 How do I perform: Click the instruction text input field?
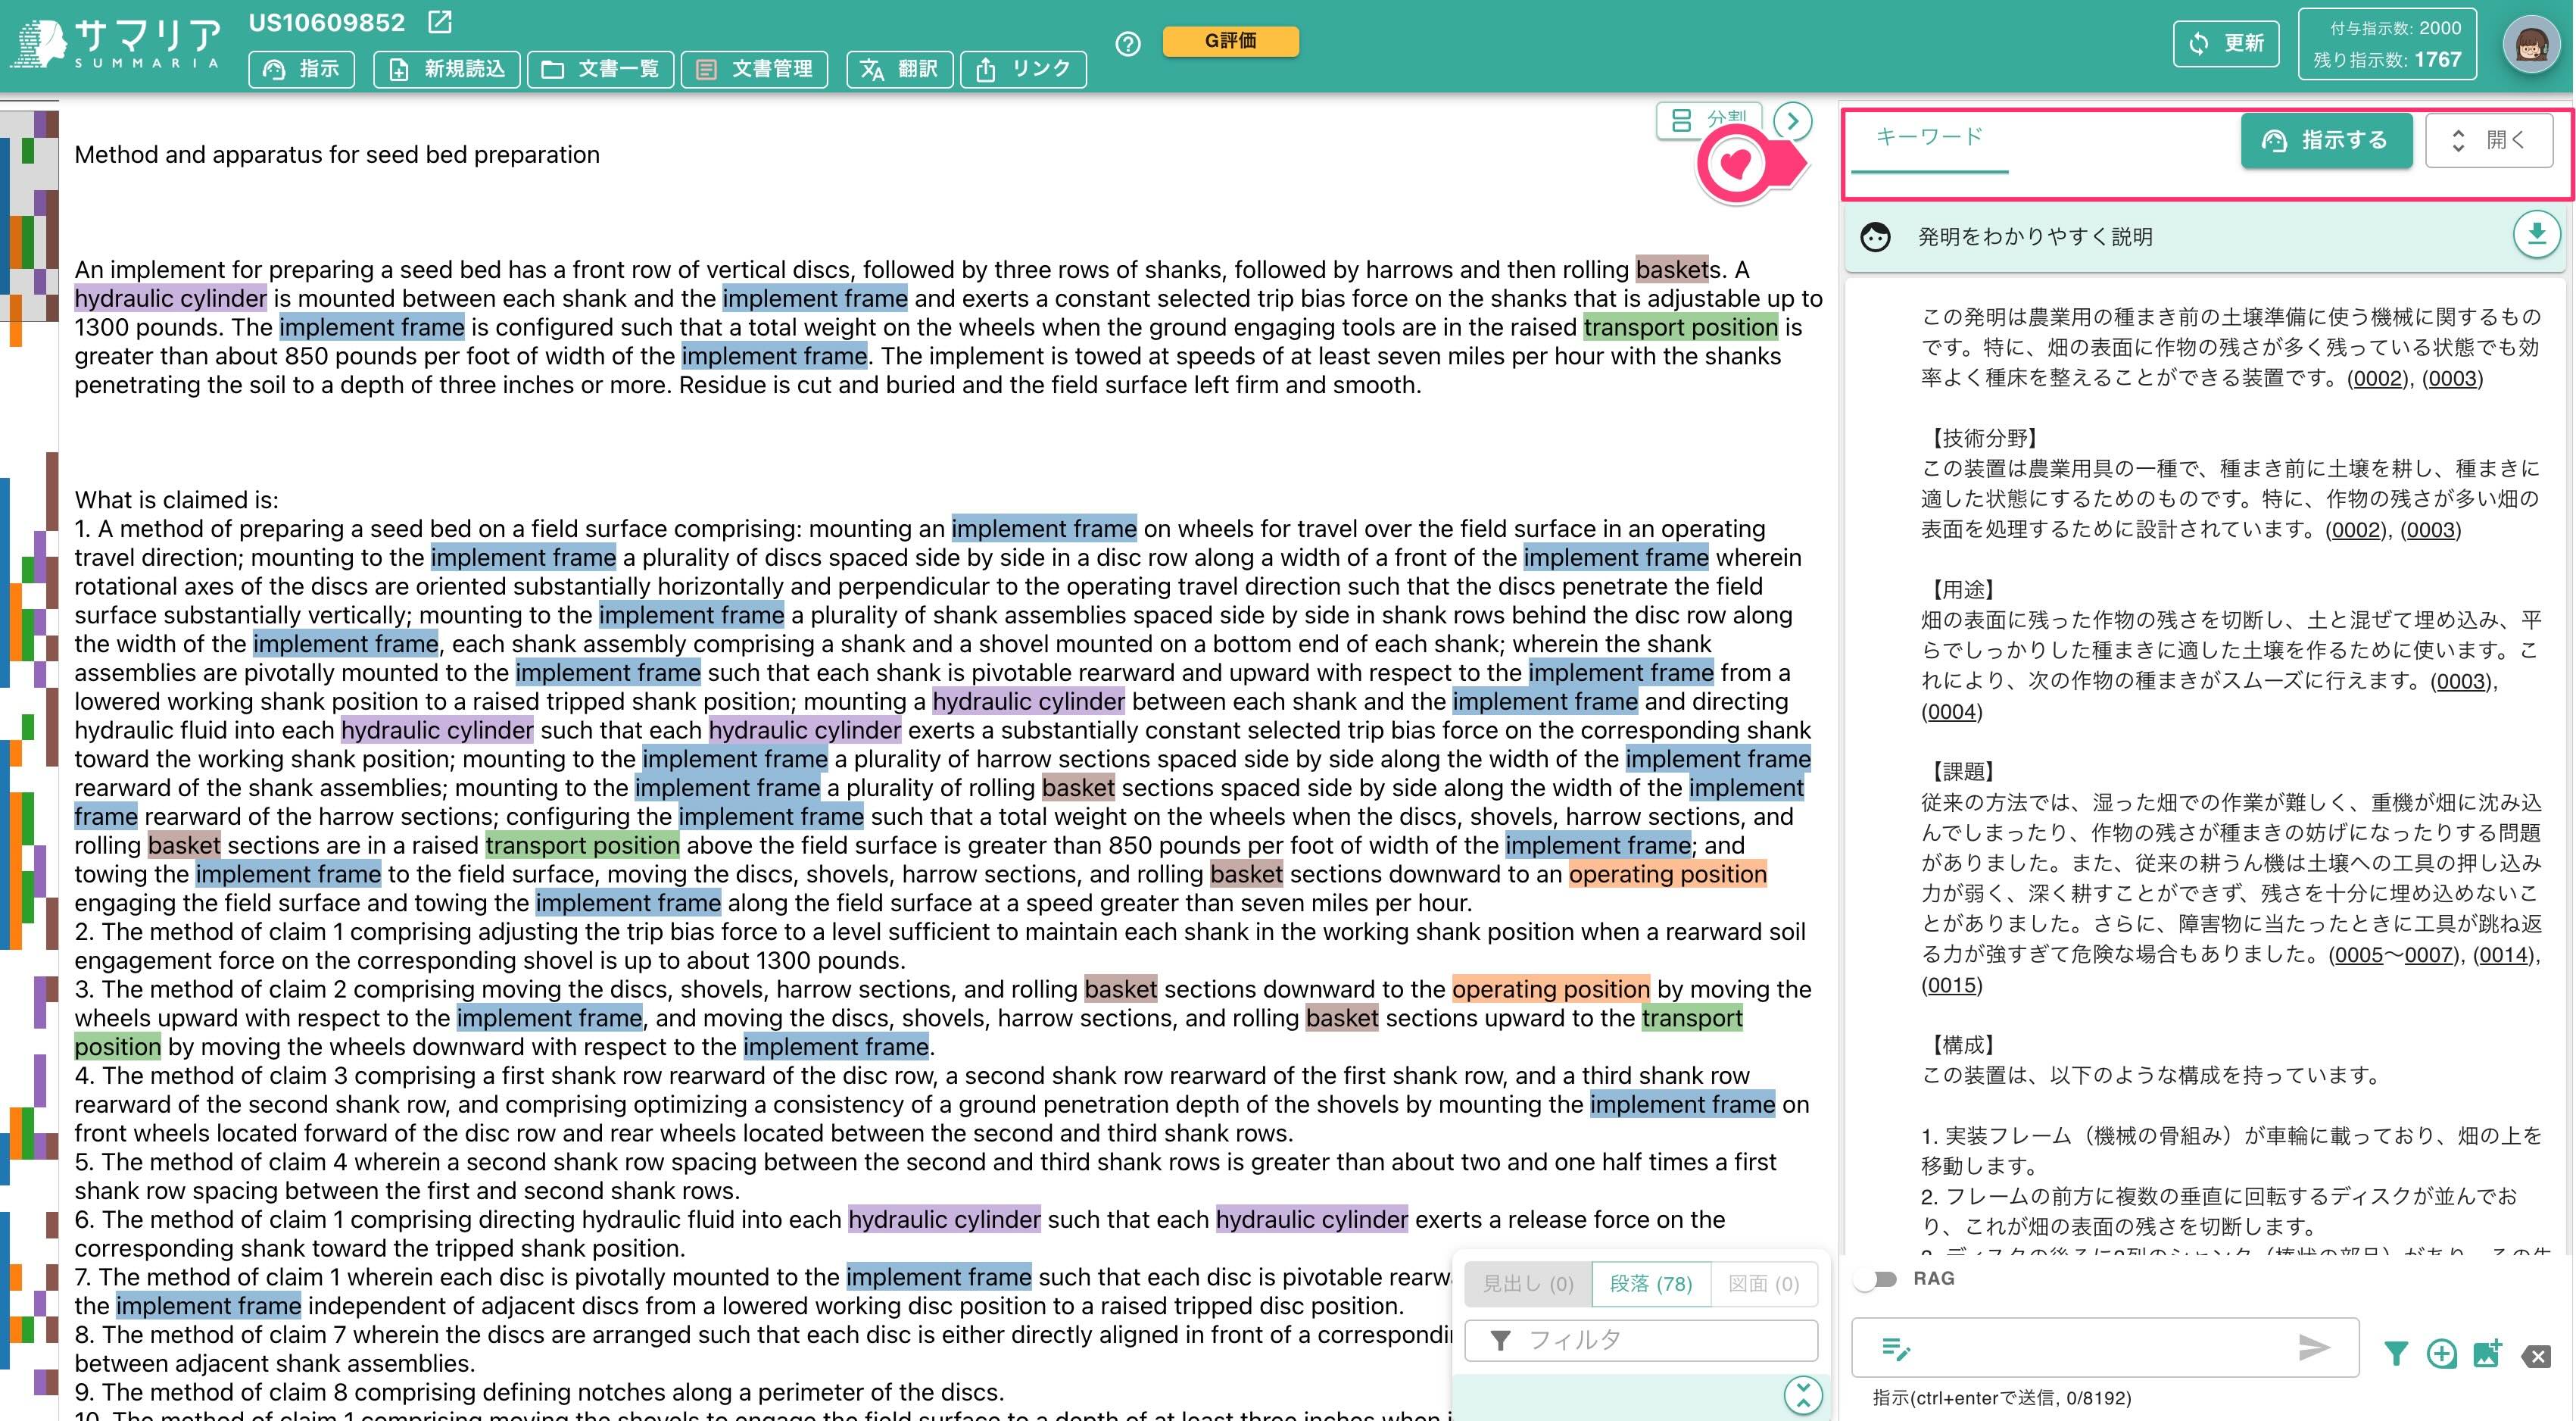click(2104, 1348)
